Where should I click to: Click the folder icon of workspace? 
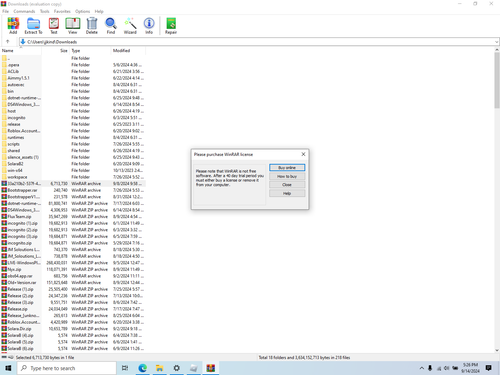tap(4, 177)
